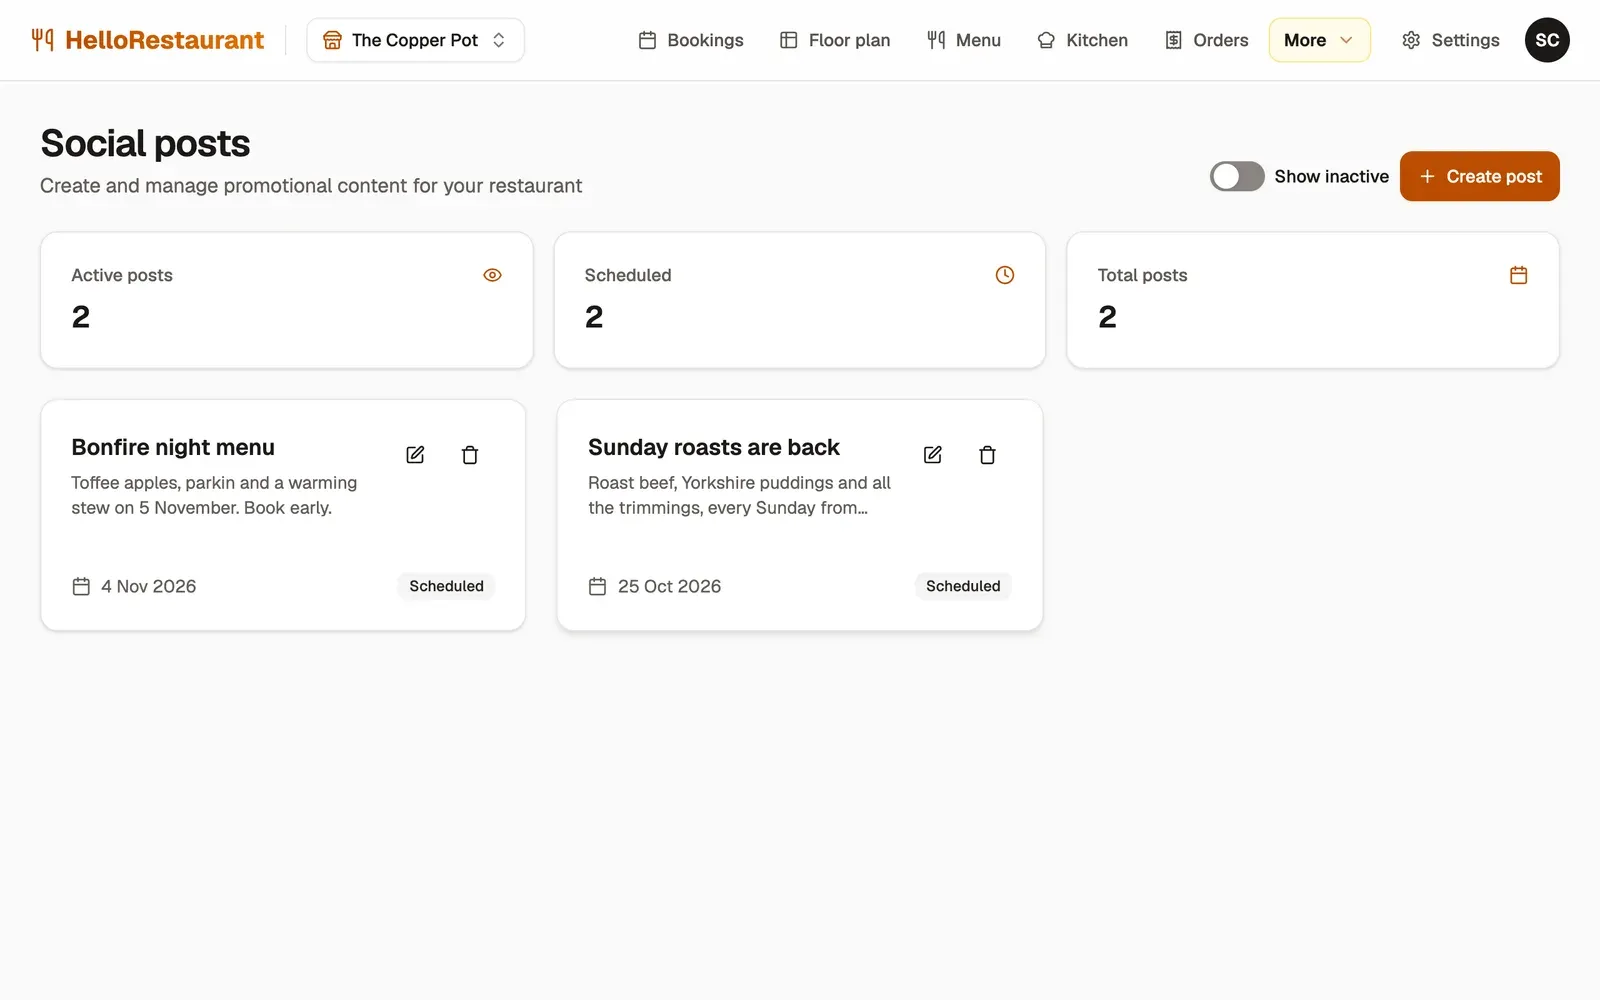Go to the Bookings page

[x=691, y=40]
